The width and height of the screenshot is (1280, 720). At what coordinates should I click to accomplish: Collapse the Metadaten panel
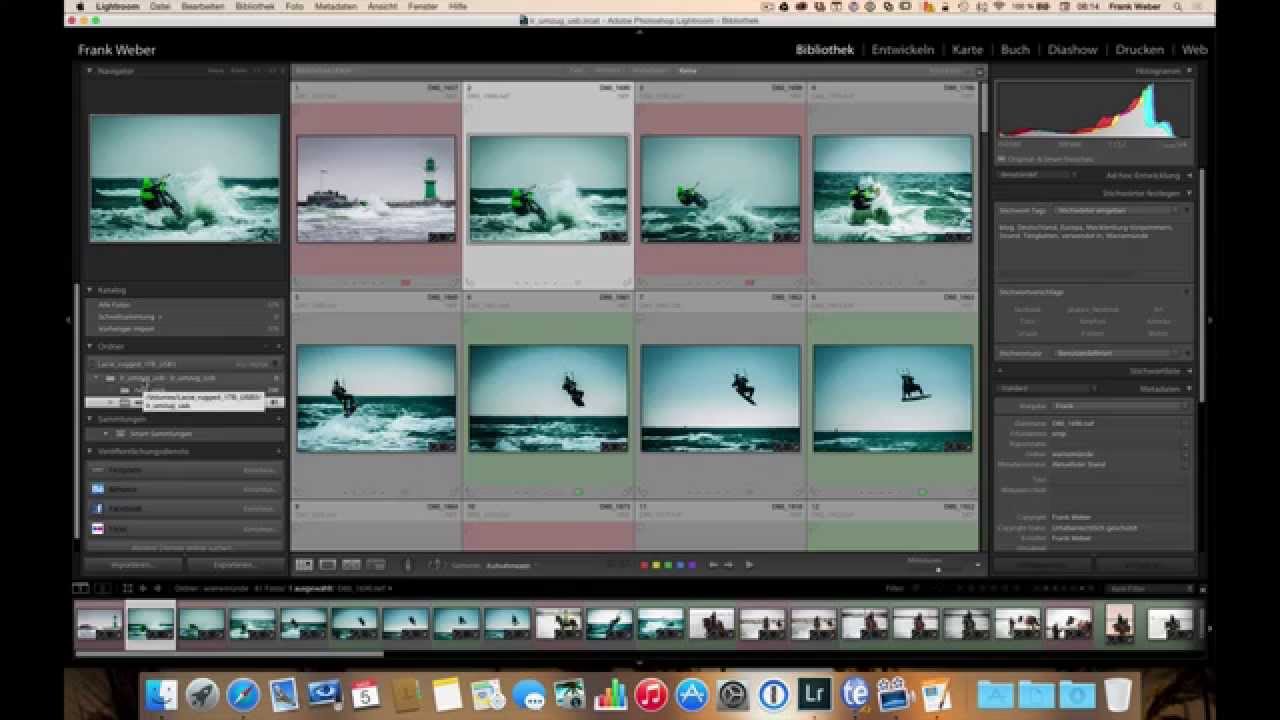click(x=1189, y=388)
